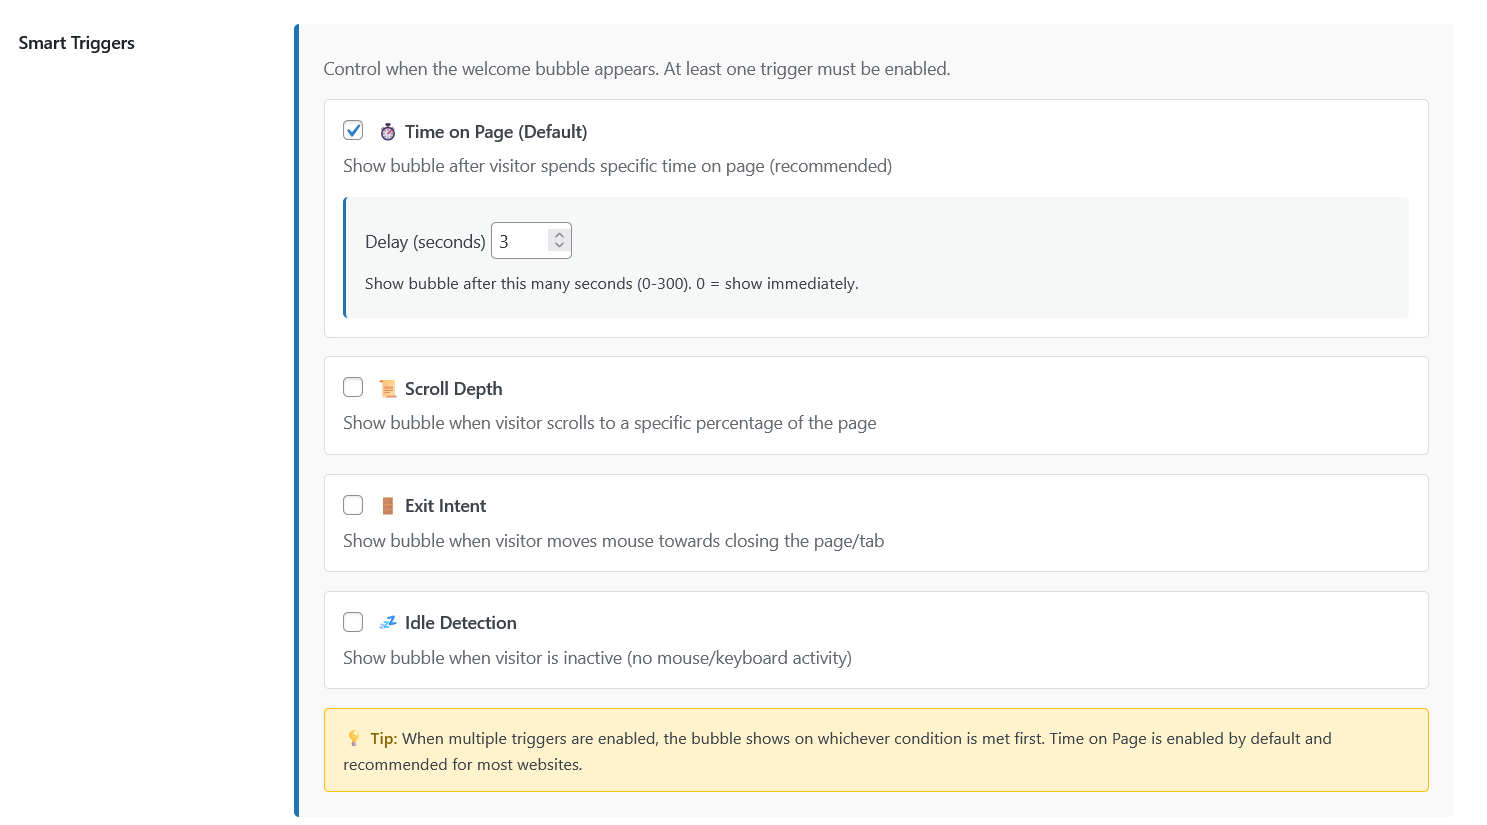The height and width of the screenshot is (825, 1487).
Task: Click the Scroll Depth label text
Action: (x=453, y=389)
